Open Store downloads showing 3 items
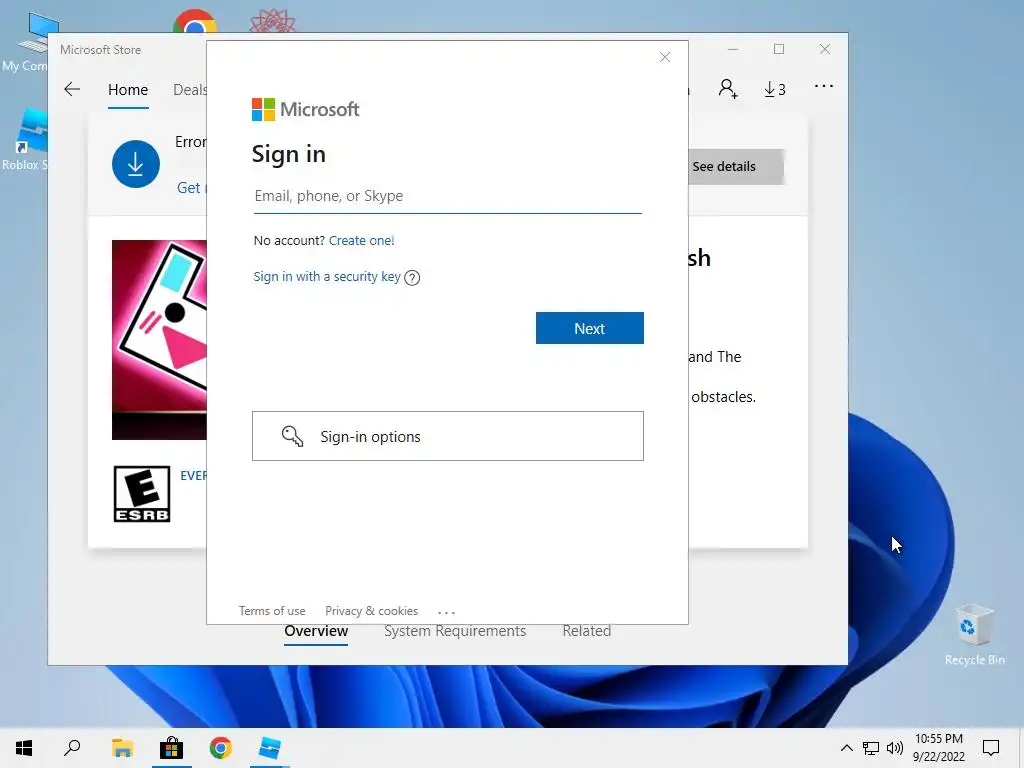 [775, 89]
